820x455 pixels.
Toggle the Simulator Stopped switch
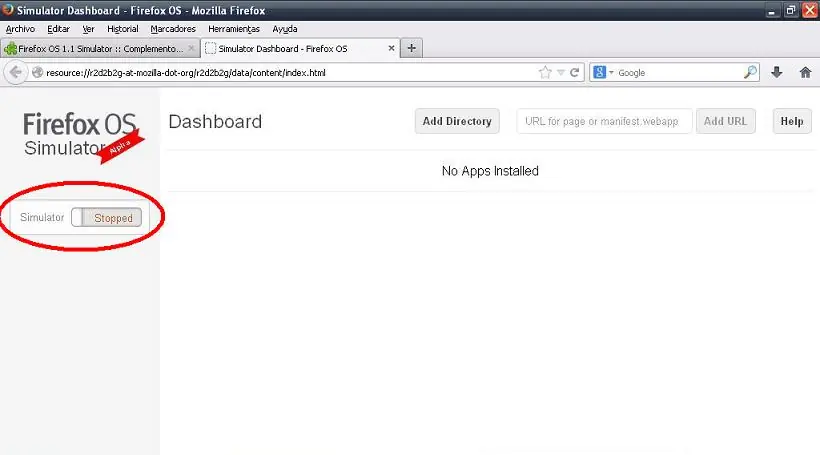pos(107,218)
